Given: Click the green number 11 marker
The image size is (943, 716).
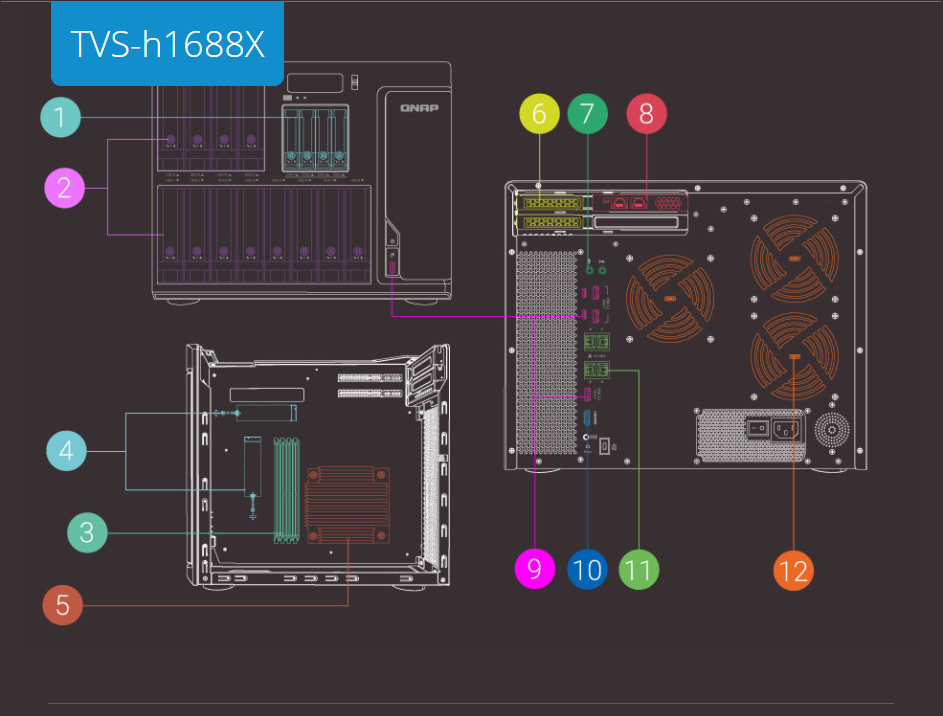Looking at the screenshot, I should (638, 569).
